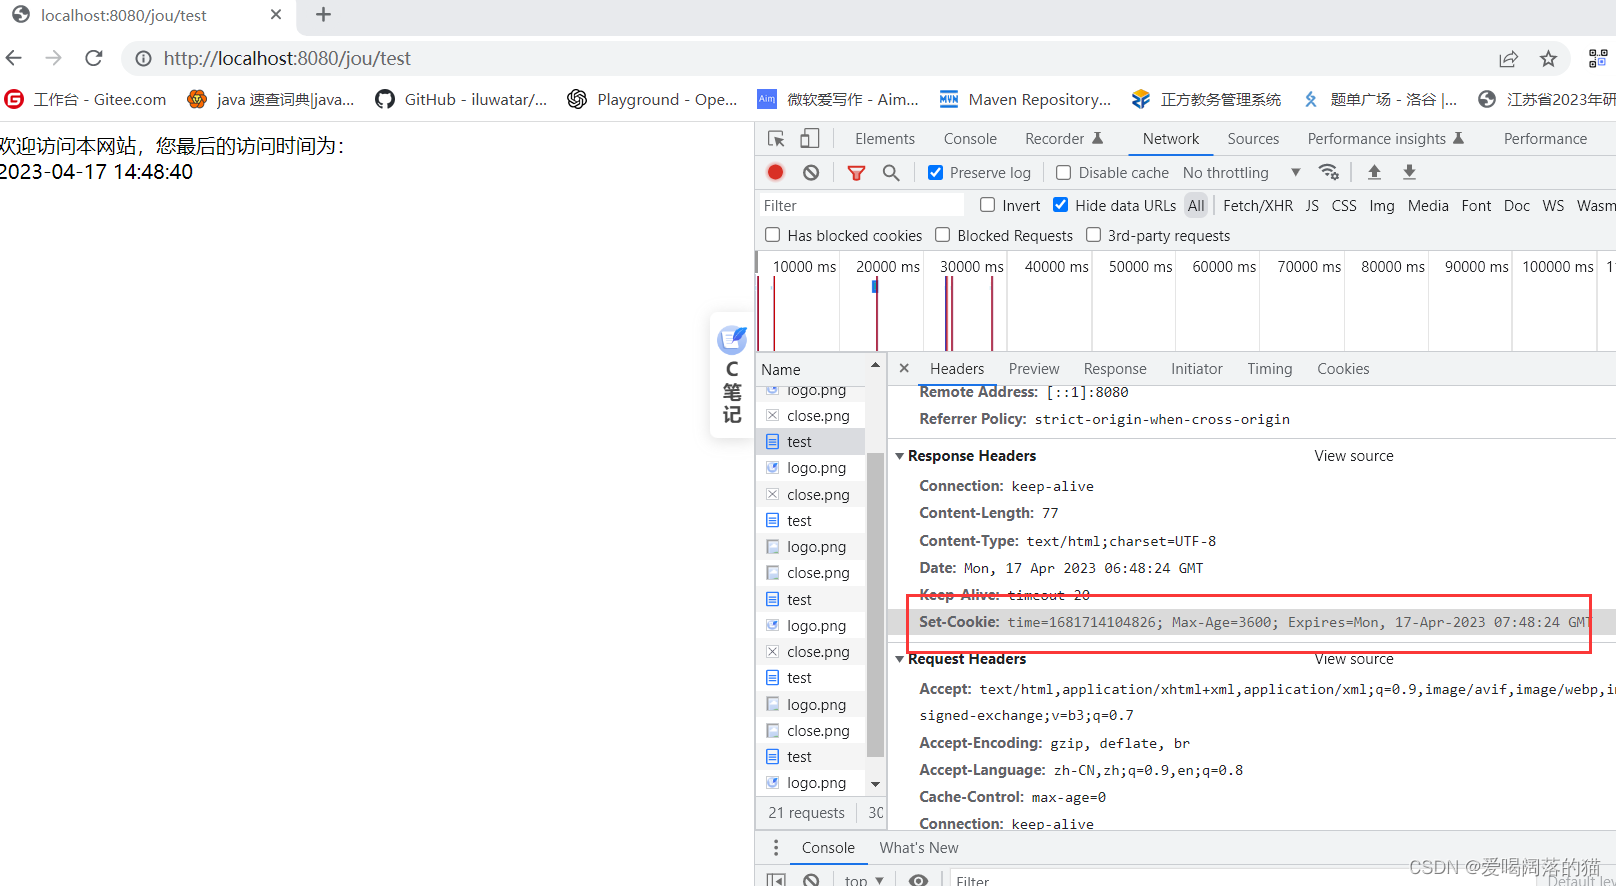The width and height of the screenshot is (1616, 886).
Task: Click the share page icon
Action: (1508, 59)
